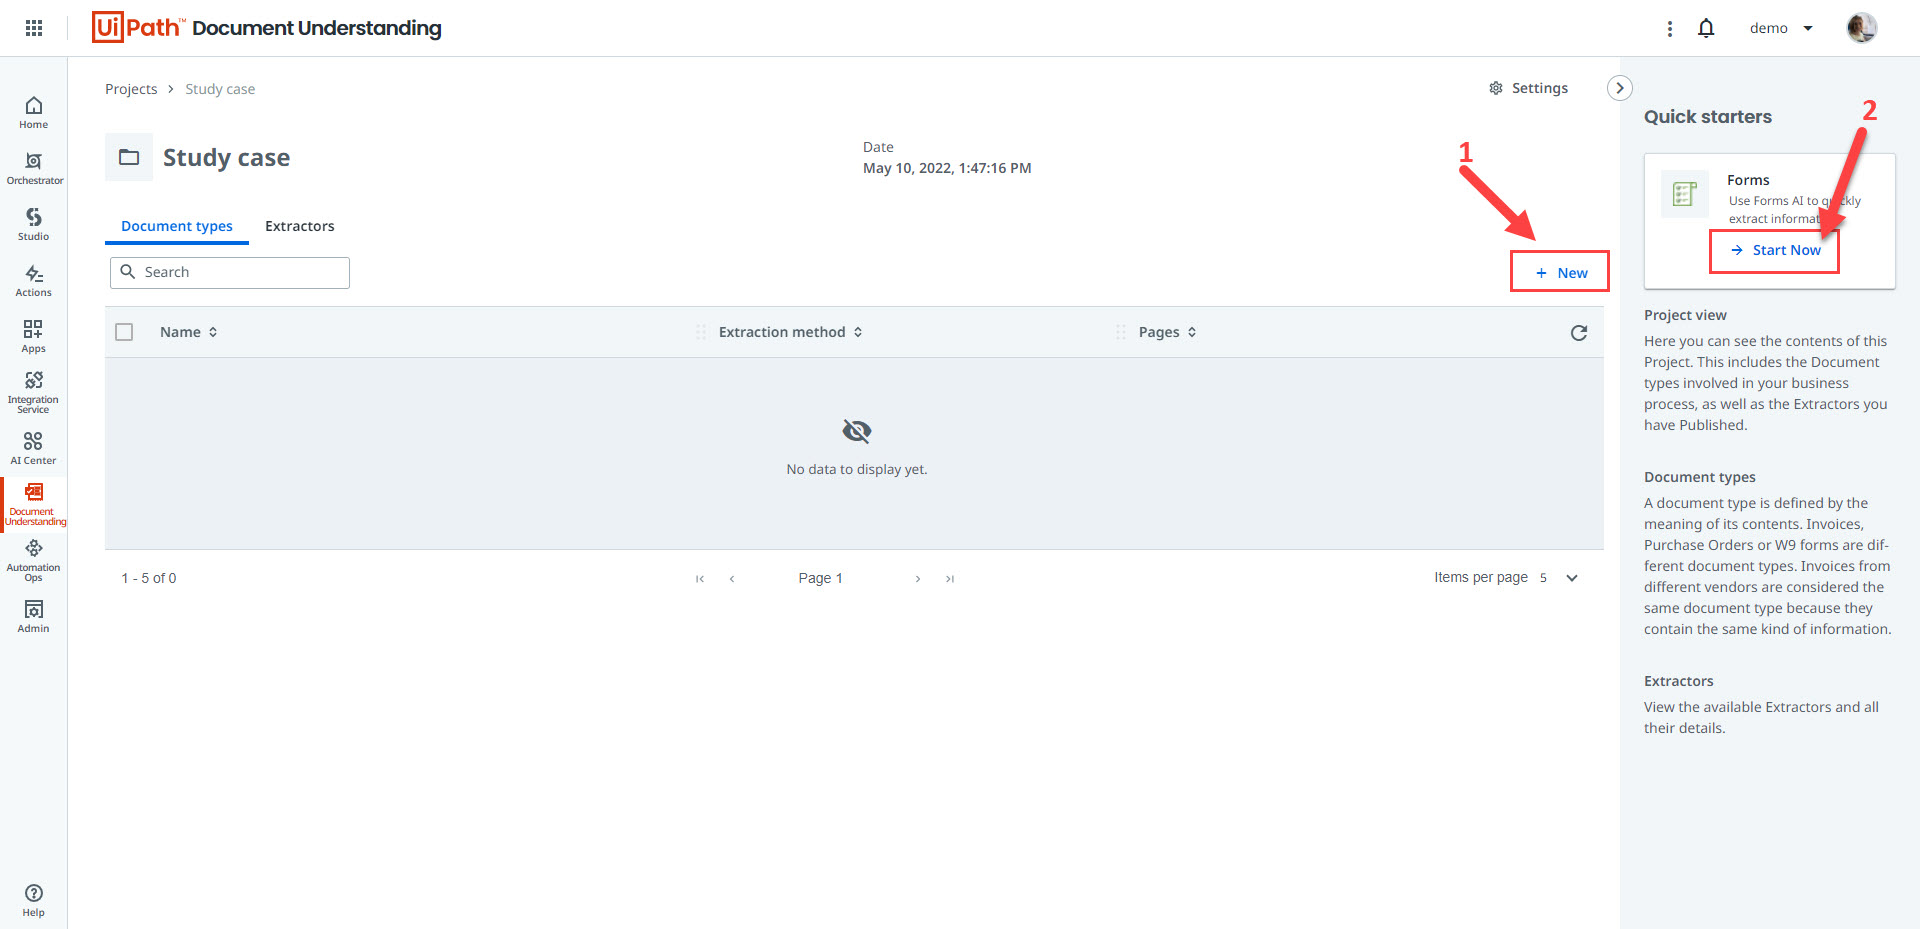Open the three-dot more options menu
The height and width of the screenshot is (929, 1920).
point(1669,29)
